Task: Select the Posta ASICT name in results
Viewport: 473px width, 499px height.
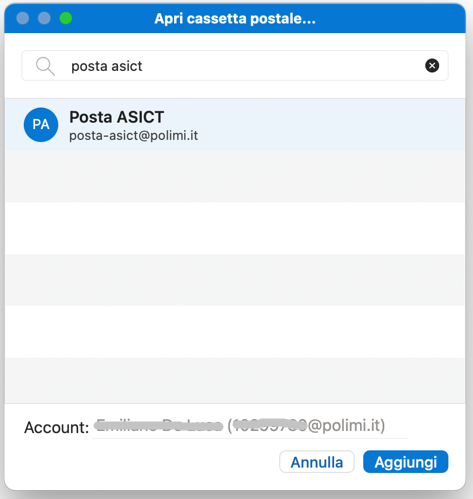Action: [x=117, y=117]
